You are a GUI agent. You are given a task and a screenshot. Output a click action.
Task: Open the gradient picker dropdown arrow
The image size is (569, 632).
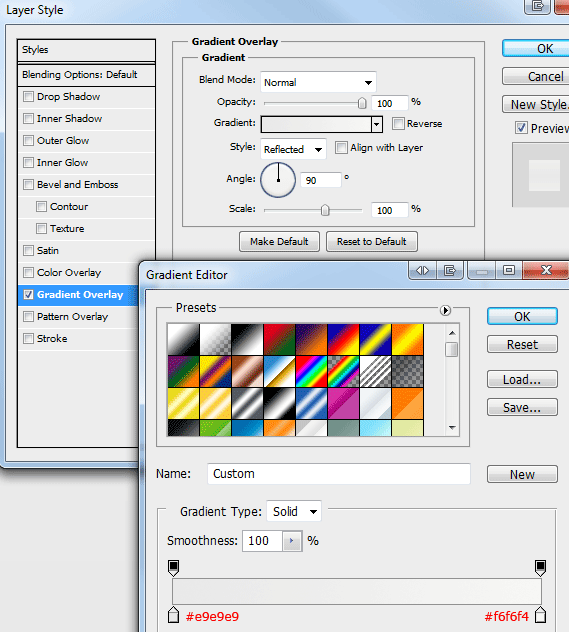(x=377, y=124)
